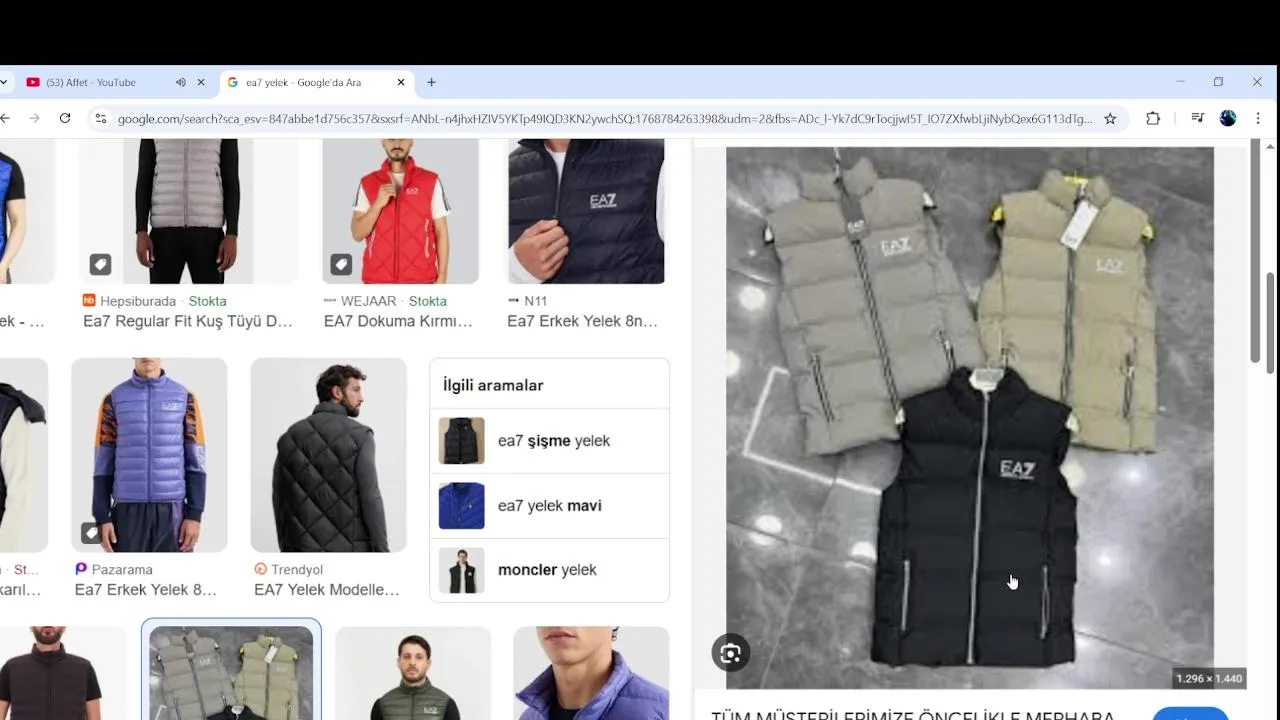Switch to the Affet YouTube tab
Screen dimensions: 1280x720
point(100,82)
